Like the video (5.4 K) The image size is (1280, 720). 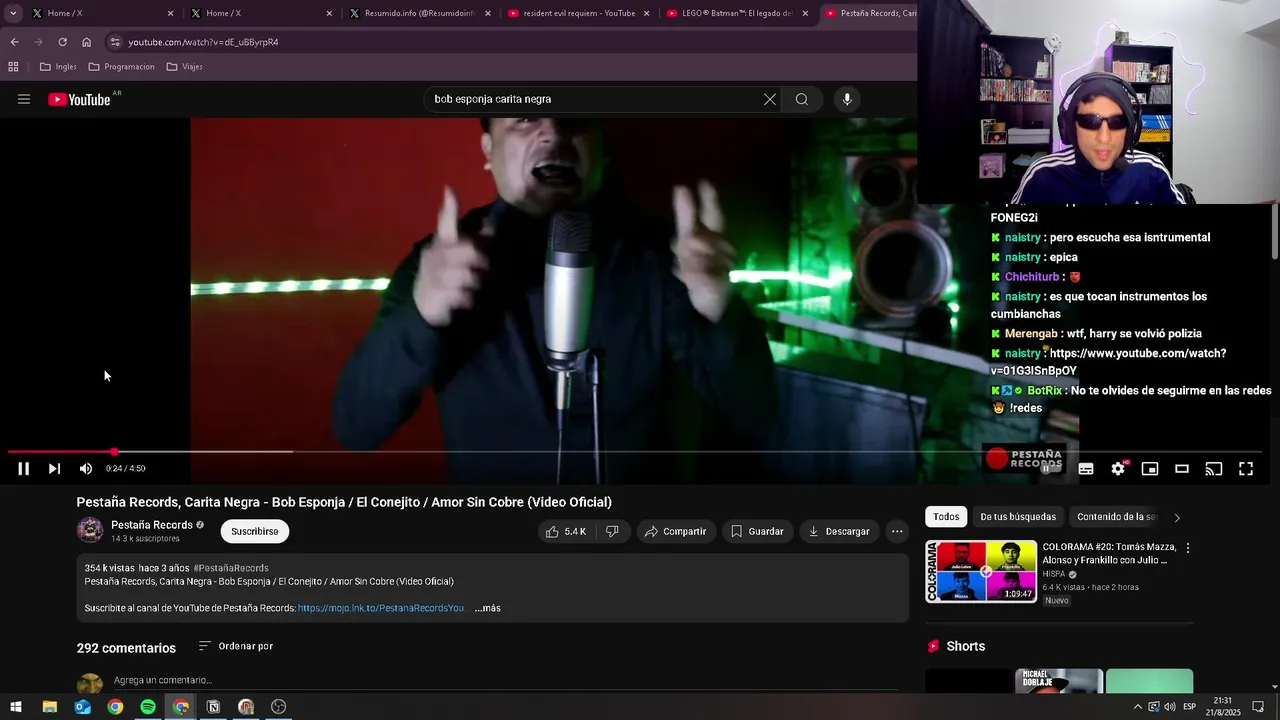click(x=565, y=531)
